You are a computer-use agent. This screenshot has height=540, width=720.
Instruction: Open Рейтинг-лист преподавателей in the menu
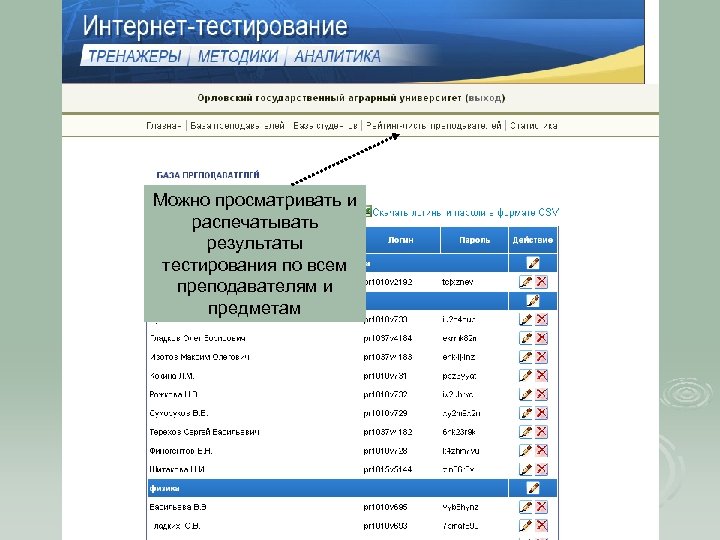[x=433, y=125]
